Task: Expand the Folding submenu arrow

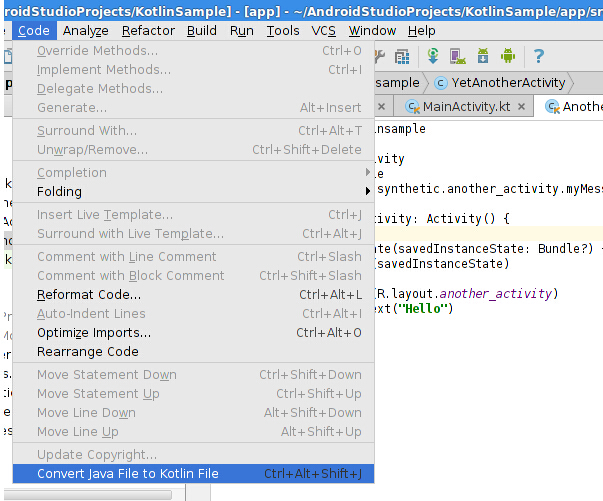Action: coord(368,191)
